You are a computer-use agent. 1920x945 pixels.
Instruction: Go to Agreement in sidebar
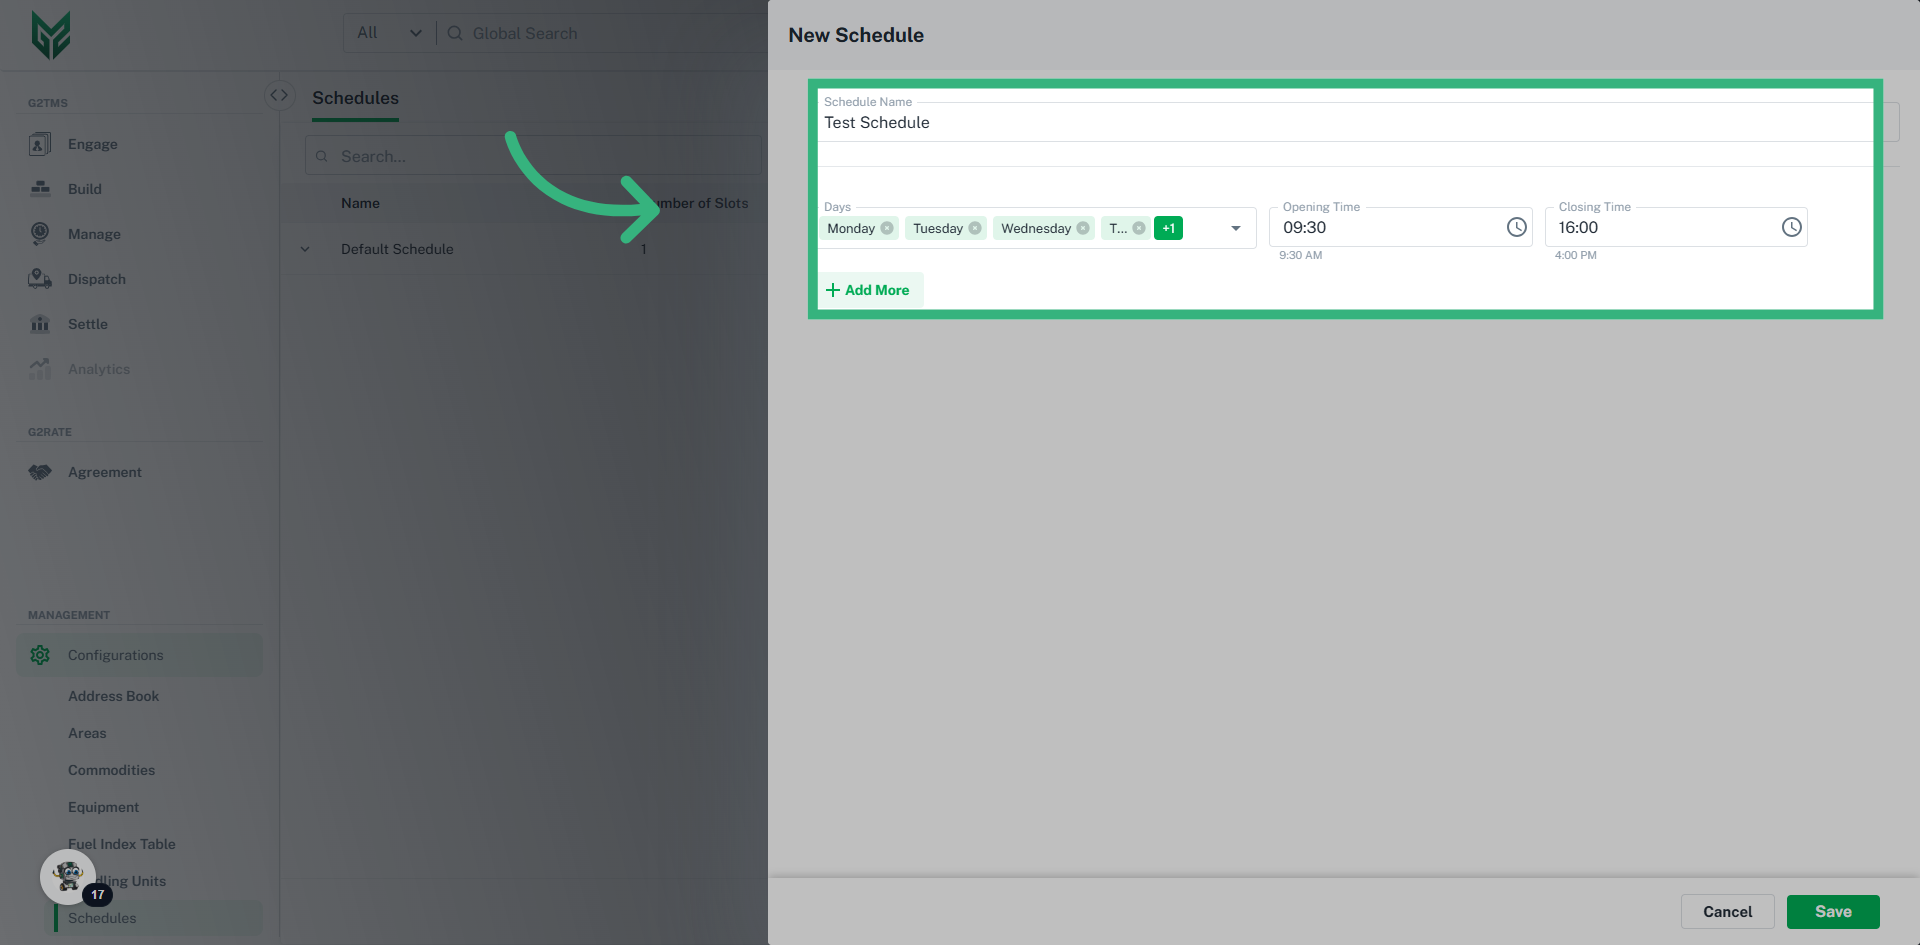coord(104,472)
